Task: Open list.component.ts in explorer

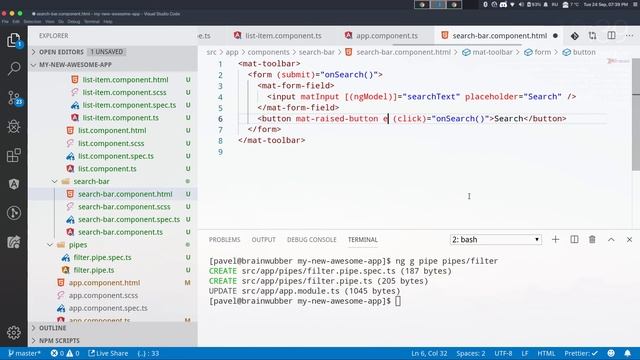Action: click(107, 169)
